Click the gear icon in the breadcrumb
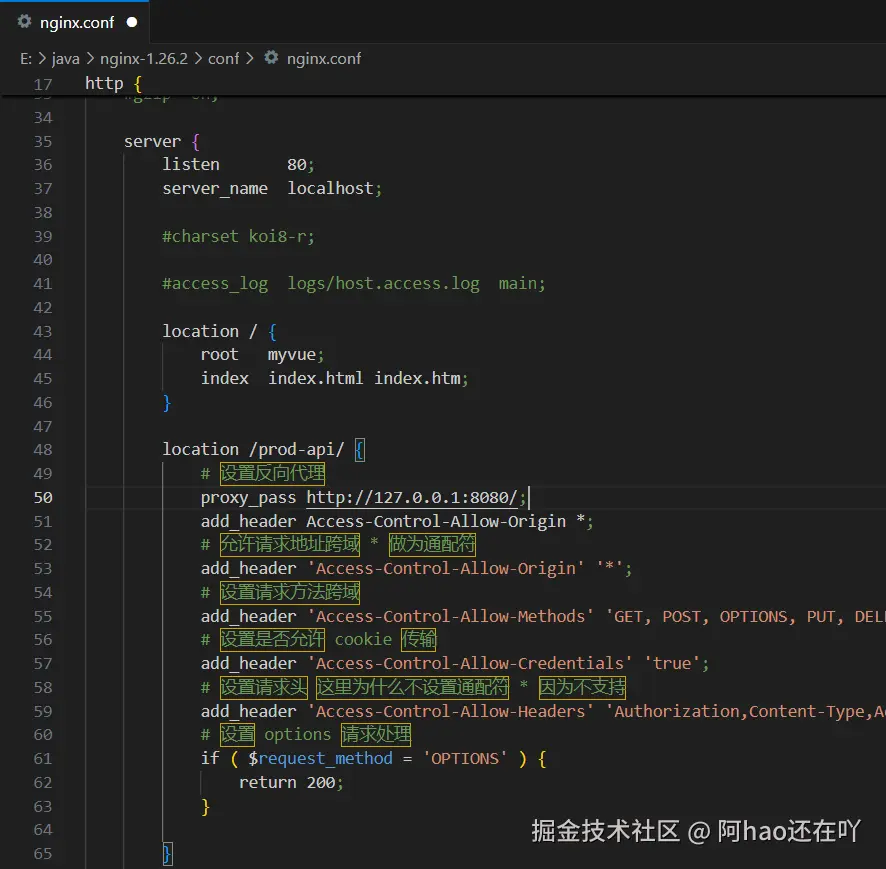Image resolution: width=886 pixels, height=869 pixels. (272, 58)
